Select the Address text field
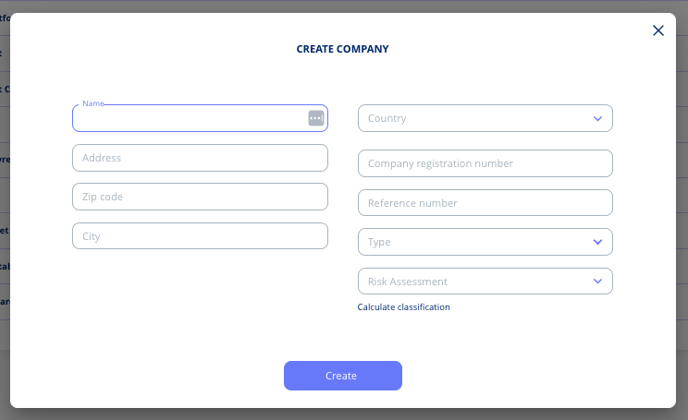Viewport: 688px width, 420px height. point(200,158)
